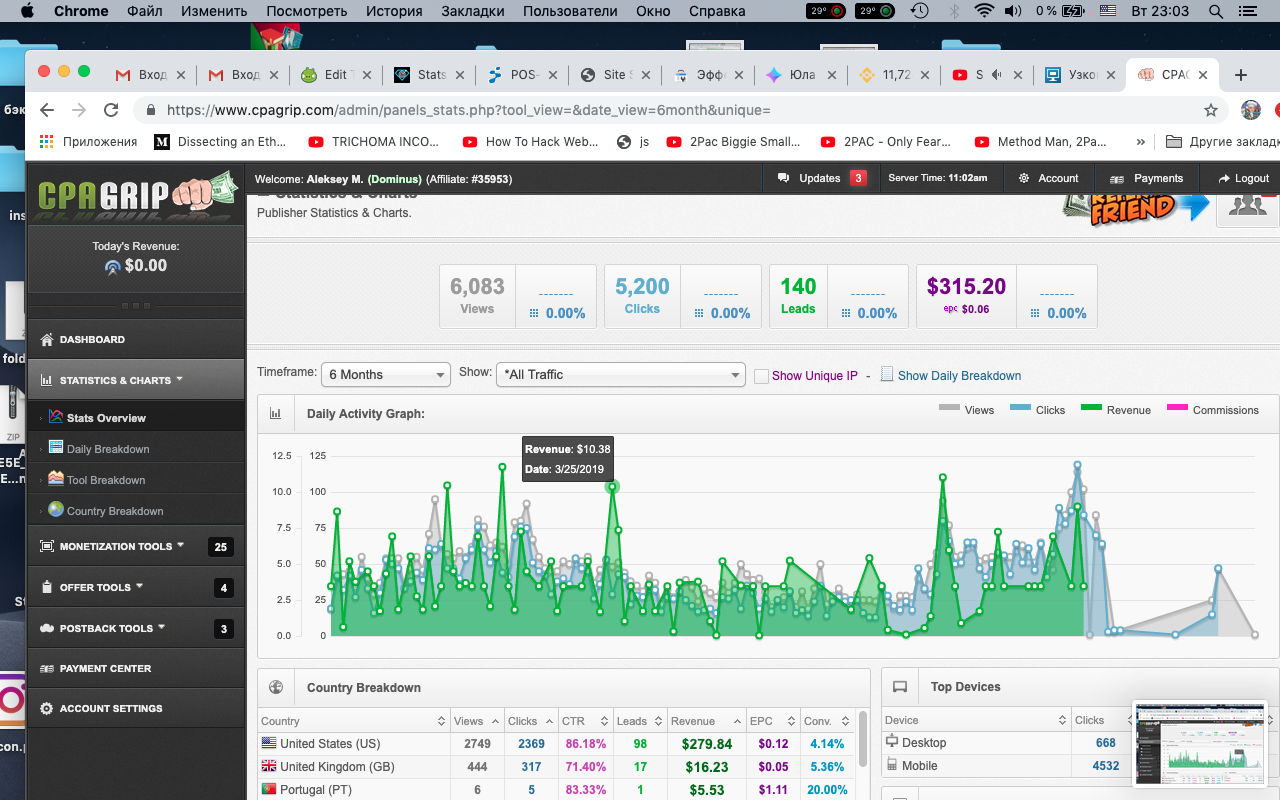The image size is (1280, 800).
Task: Reload the page with refresh icon
Action: pyautogui.click(x=111, y=110)
